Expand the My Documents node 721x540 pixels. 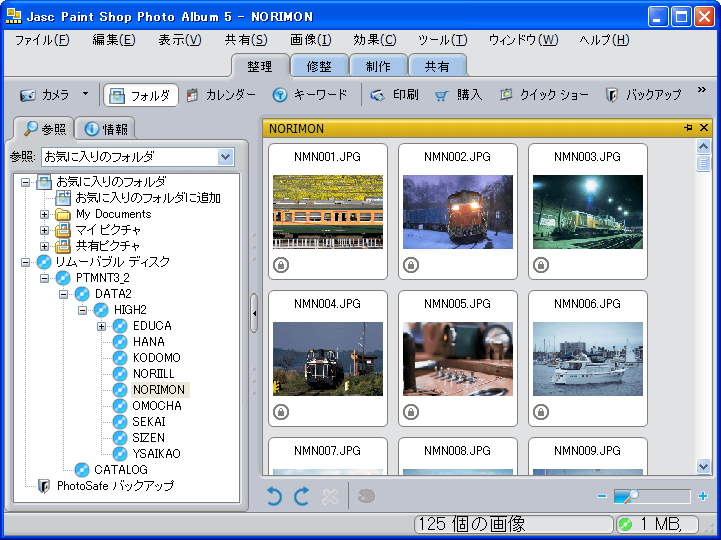coord(44,214)
